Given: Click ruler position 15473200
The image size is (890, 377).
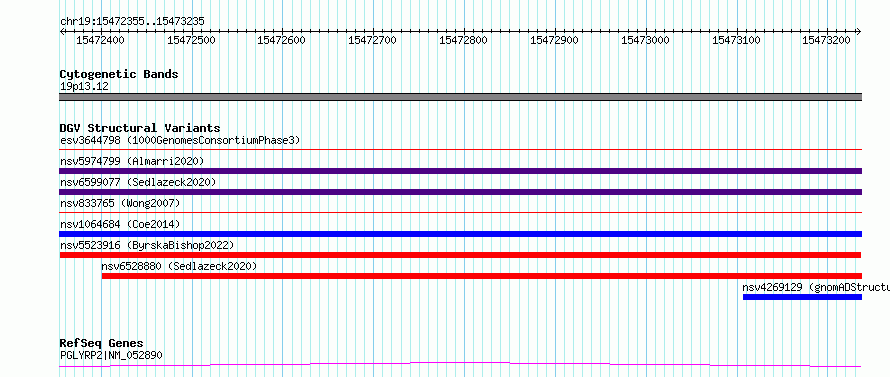Looking at the screenshot, I should [x=827, y=40].
